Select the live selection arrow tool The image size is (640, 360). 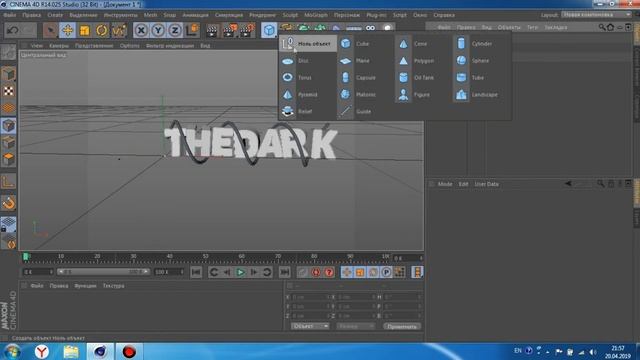pyautogui.click(x=50, y=30)
